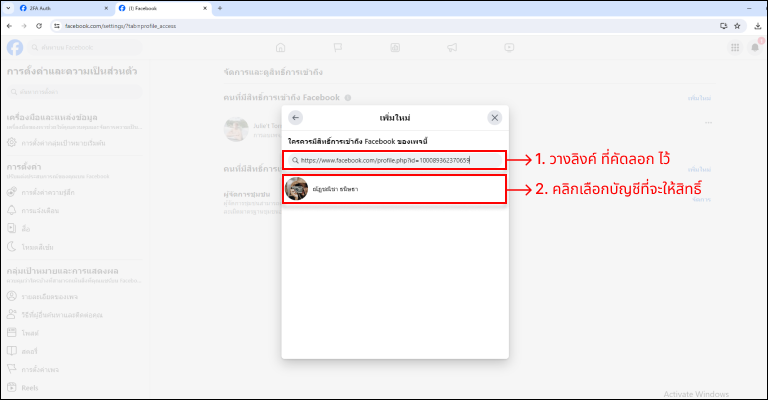Click the manage link beside community managers
768x400 pixels.
pyautogui.click(x=701, y=200)
